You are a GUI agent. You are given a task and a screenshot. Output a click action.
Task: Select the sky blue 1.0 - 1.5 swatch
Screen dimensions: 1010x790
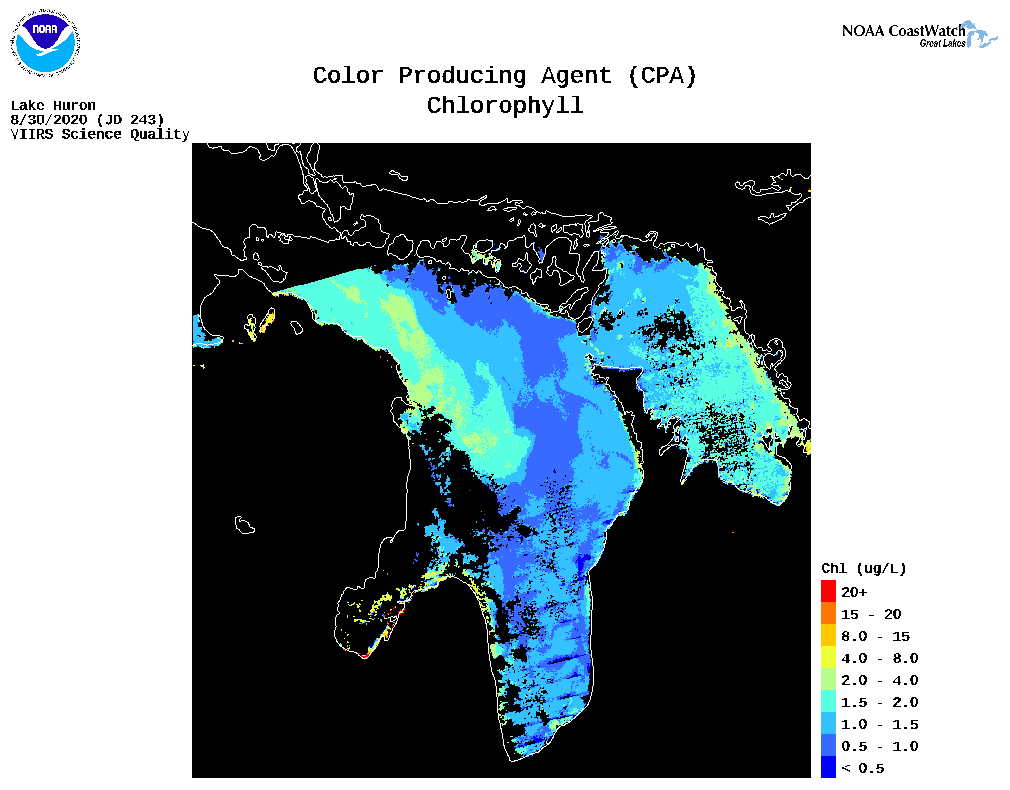pyautogui.click(x=828, y=723)
